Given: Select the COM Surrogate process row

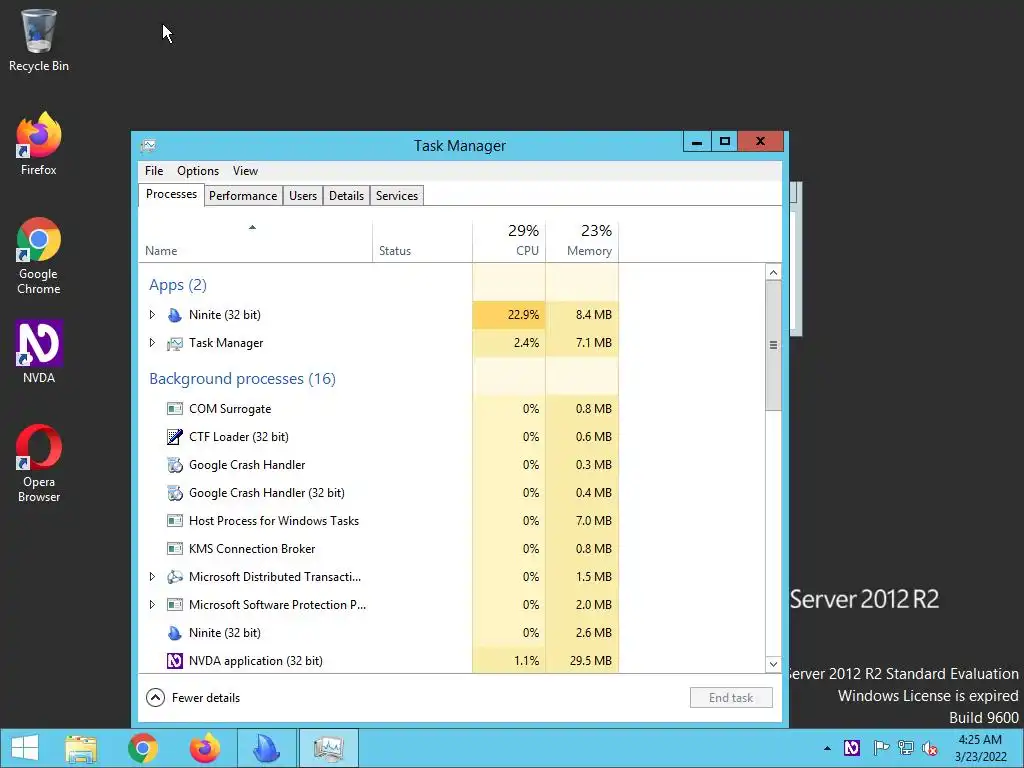Looking at the screenshot, I should pyautogui.click(x=379, y=409).
